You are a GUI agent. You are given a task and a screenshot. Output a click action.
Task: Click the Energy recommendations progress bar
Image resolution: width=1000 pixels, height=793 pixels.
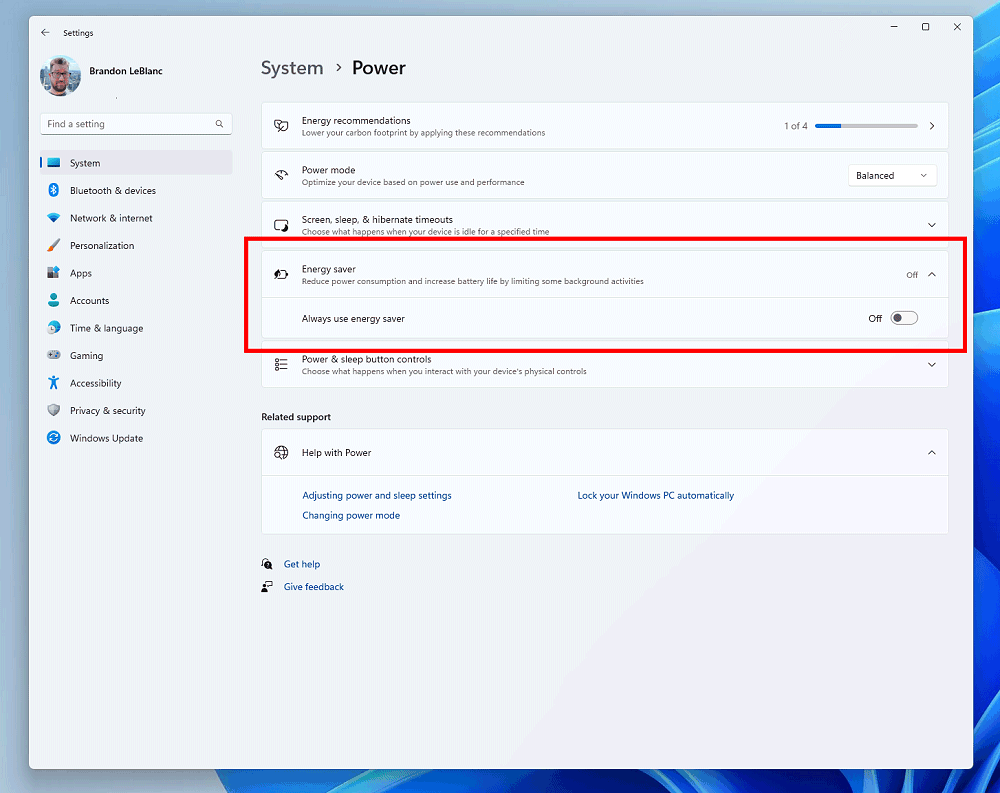[x=865, y=126]
